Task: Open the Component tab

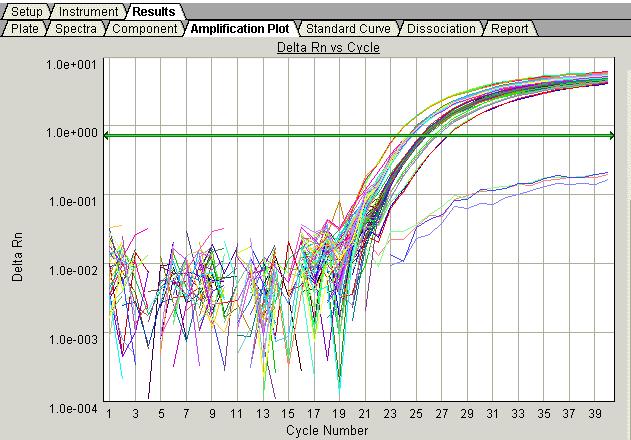Action: point(144,29)
